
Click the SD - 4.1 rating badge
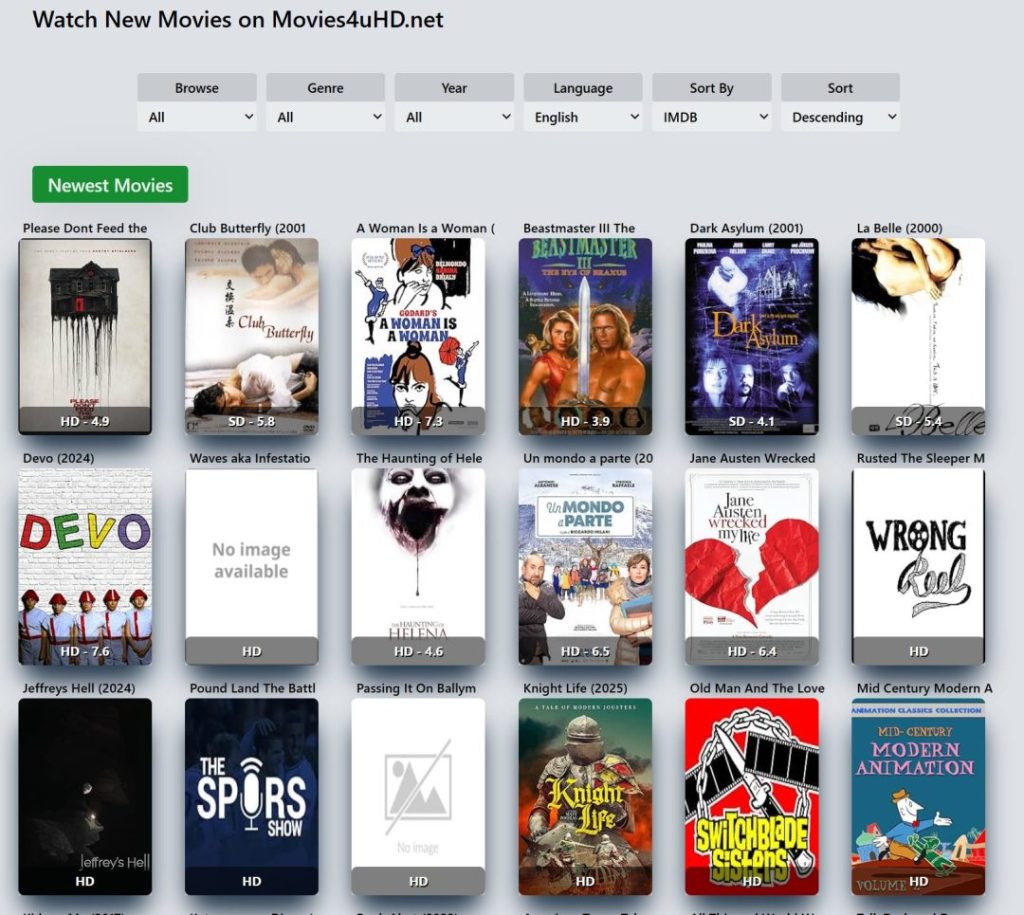pyautogui.click(x=752, y=421)
